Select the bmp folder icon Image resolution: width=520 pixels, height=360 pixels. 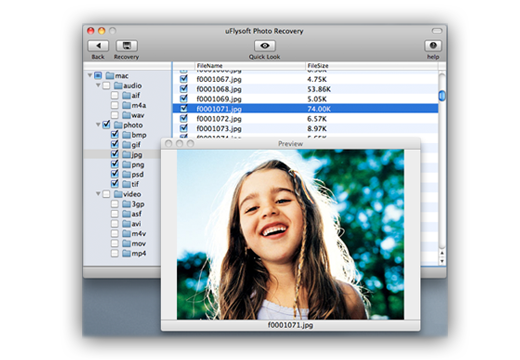point(126,135)
